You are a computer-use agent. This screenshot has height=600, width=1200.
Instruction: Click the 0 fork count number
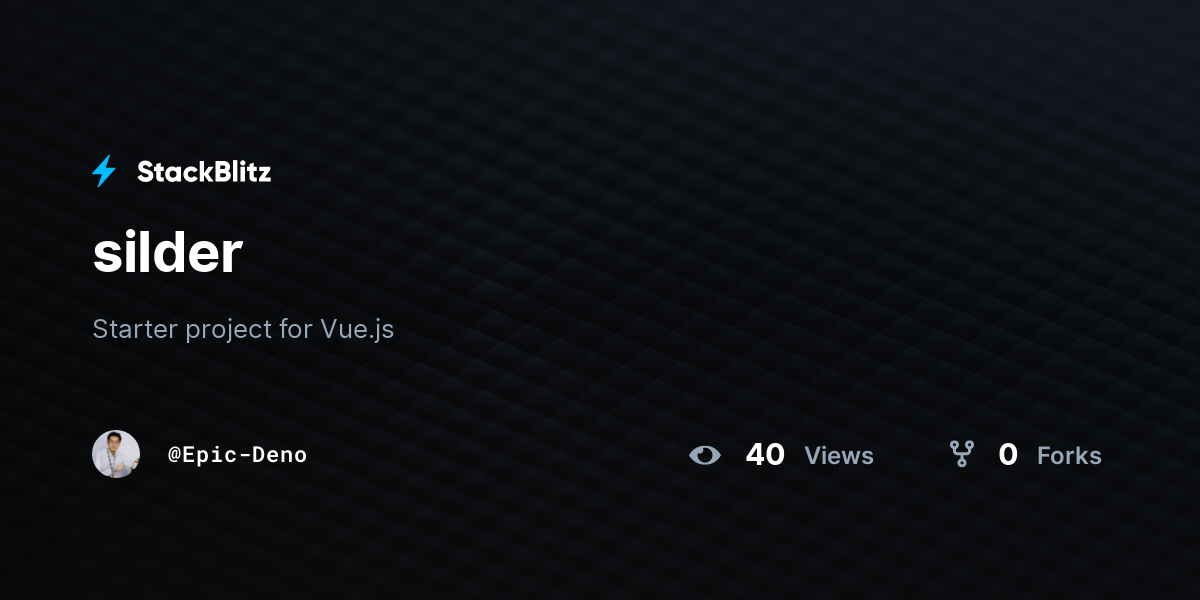click(1008, 455)
